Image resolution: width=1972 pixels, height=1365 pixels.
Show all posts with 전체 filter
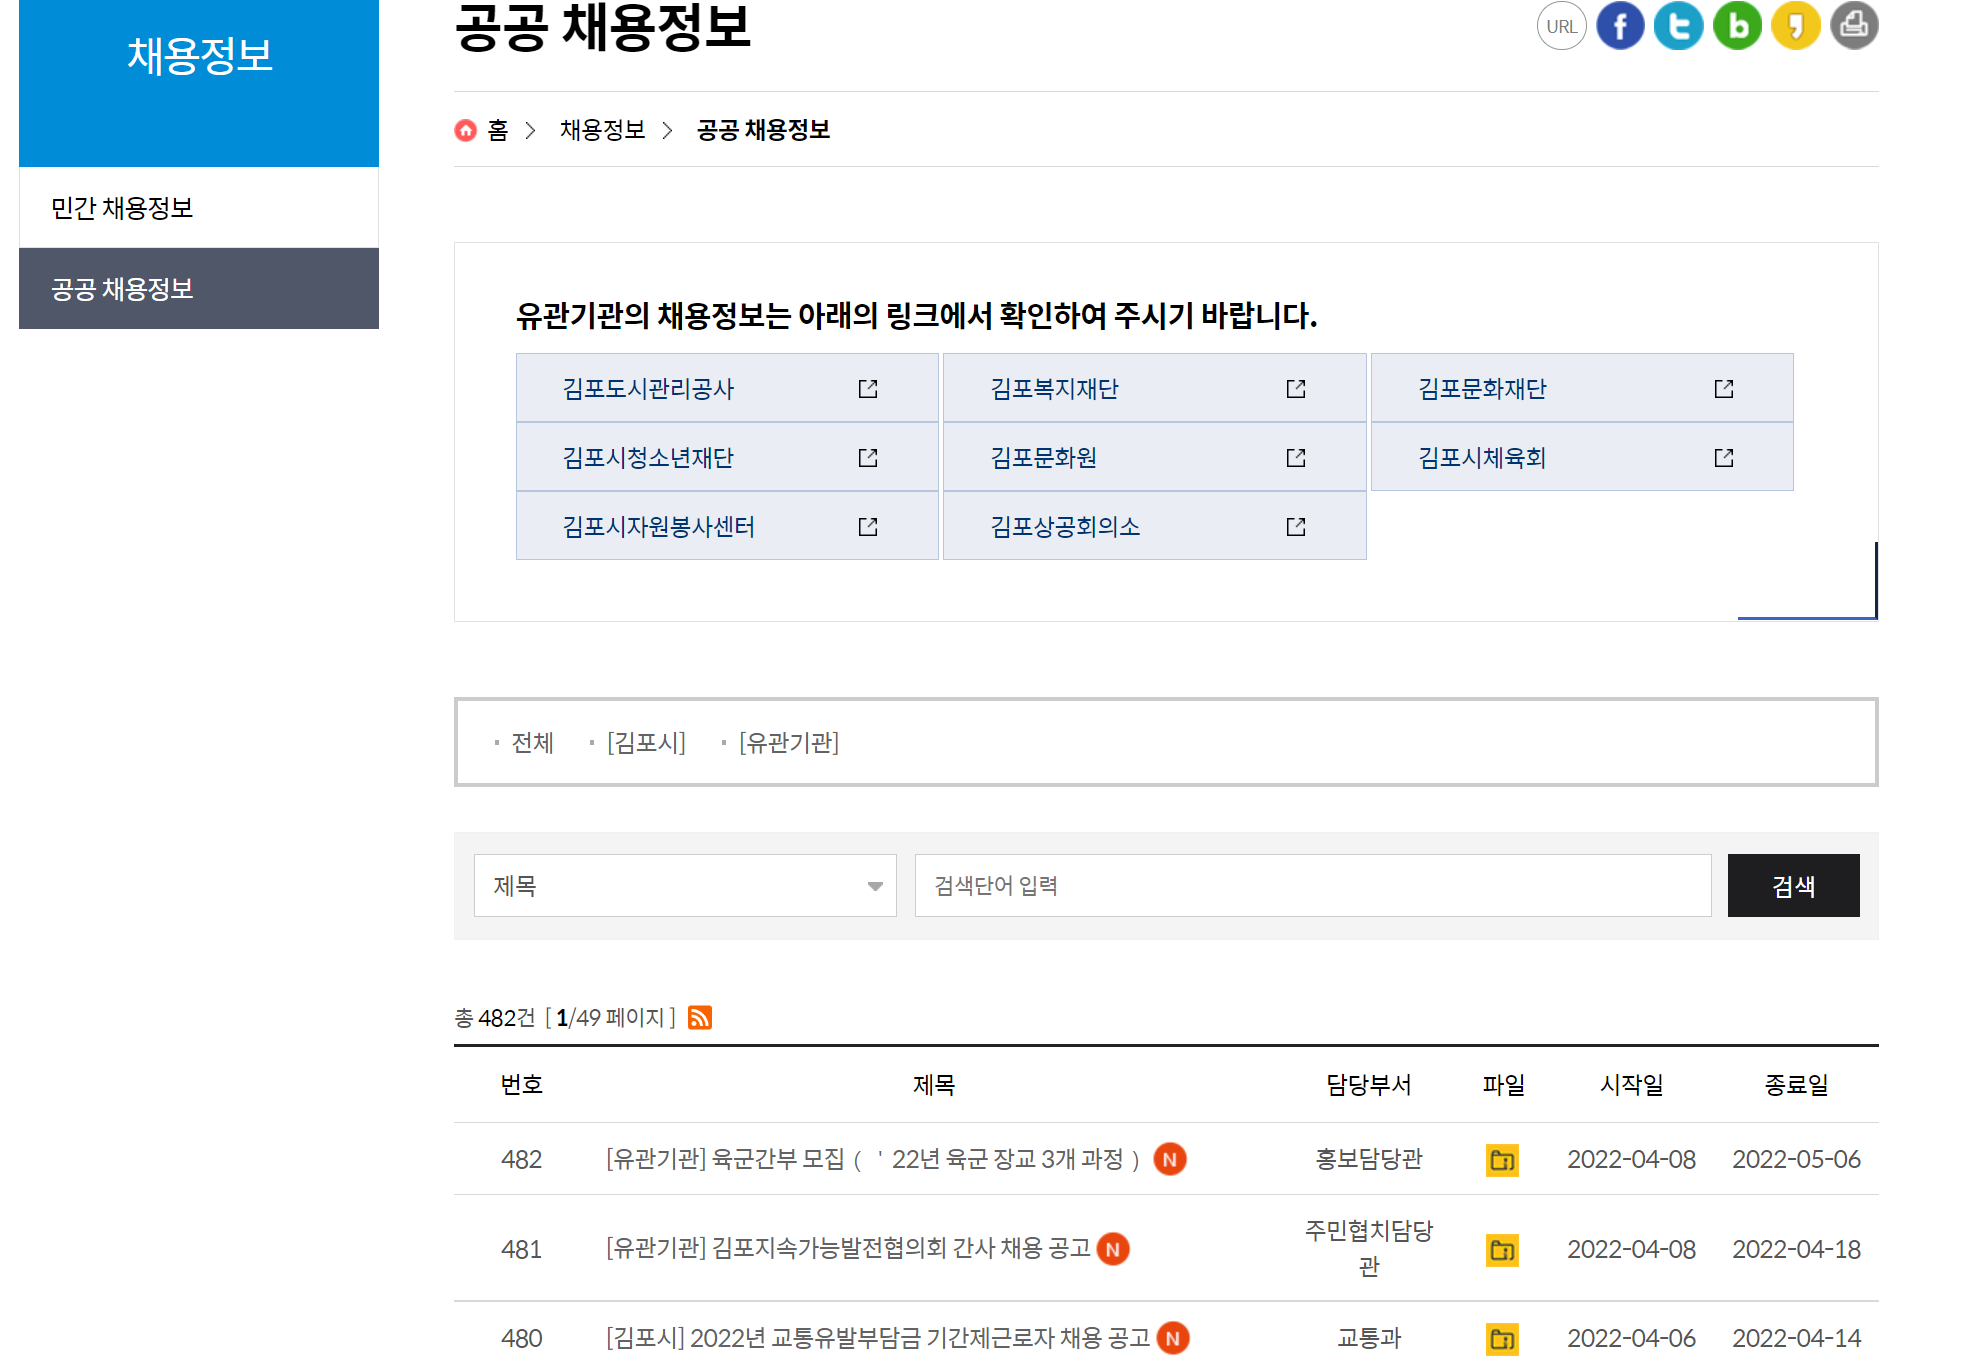click(532, 743)
